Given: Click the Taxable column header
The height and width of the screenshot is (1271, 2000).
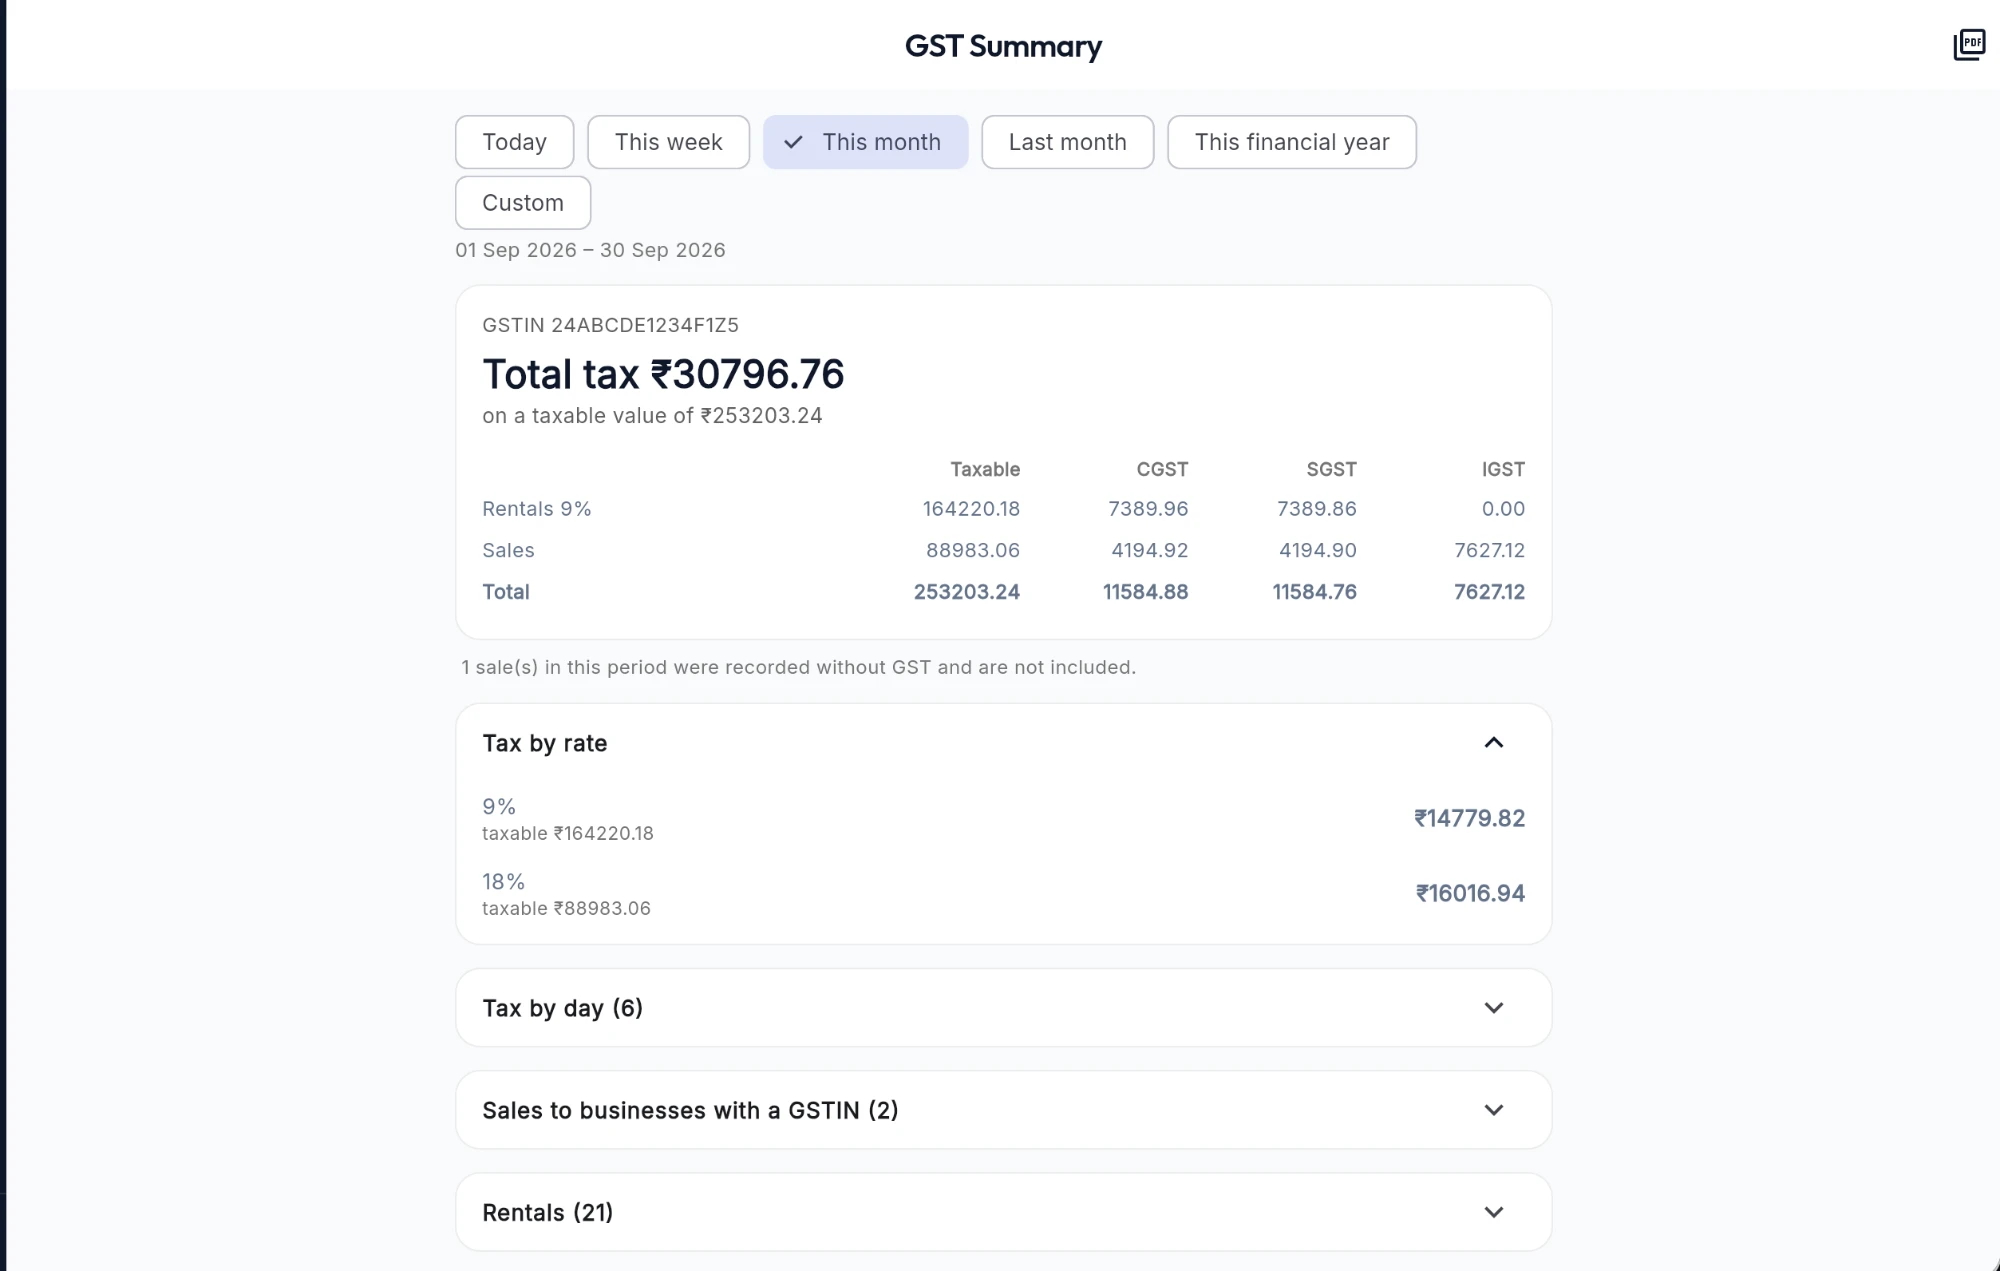Looking at the screenshot, I should coord(985,469).
